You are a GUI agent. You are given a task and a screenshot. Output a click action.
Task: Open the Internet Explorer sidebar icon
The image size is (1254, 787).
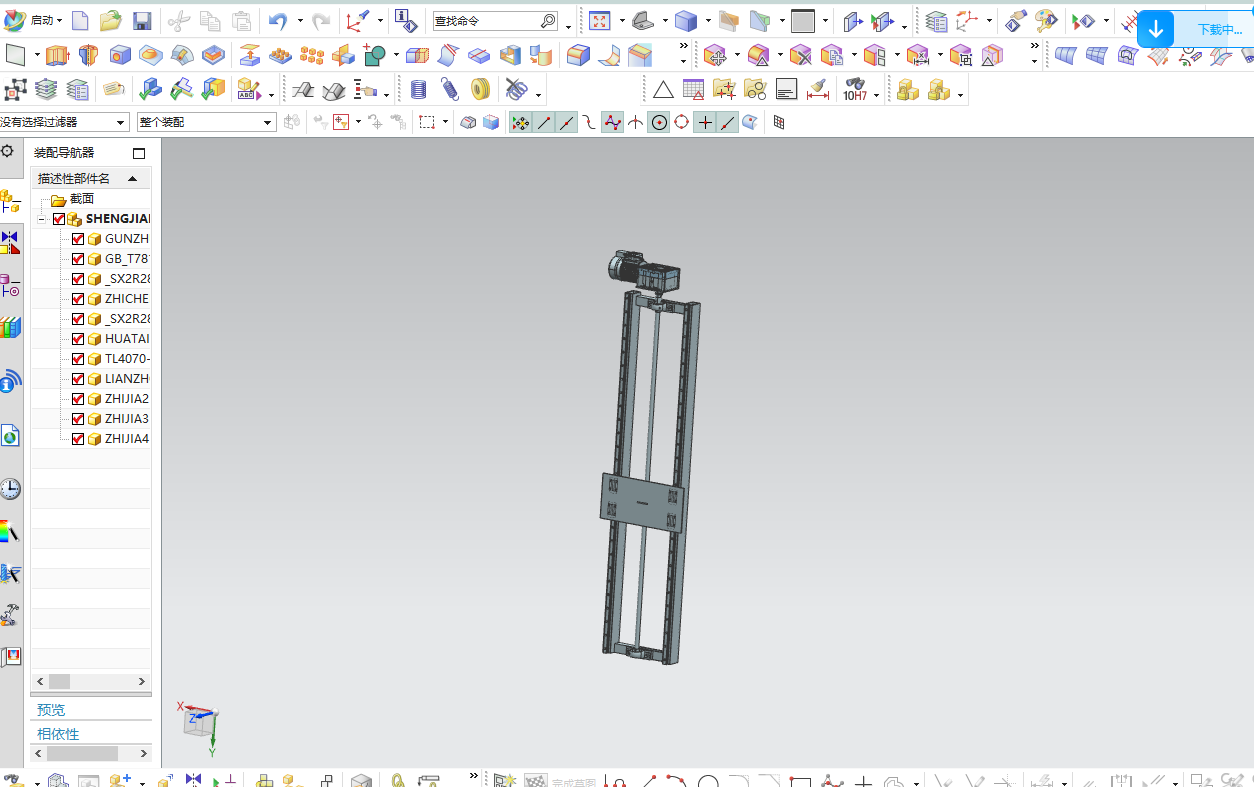(10, 435)
